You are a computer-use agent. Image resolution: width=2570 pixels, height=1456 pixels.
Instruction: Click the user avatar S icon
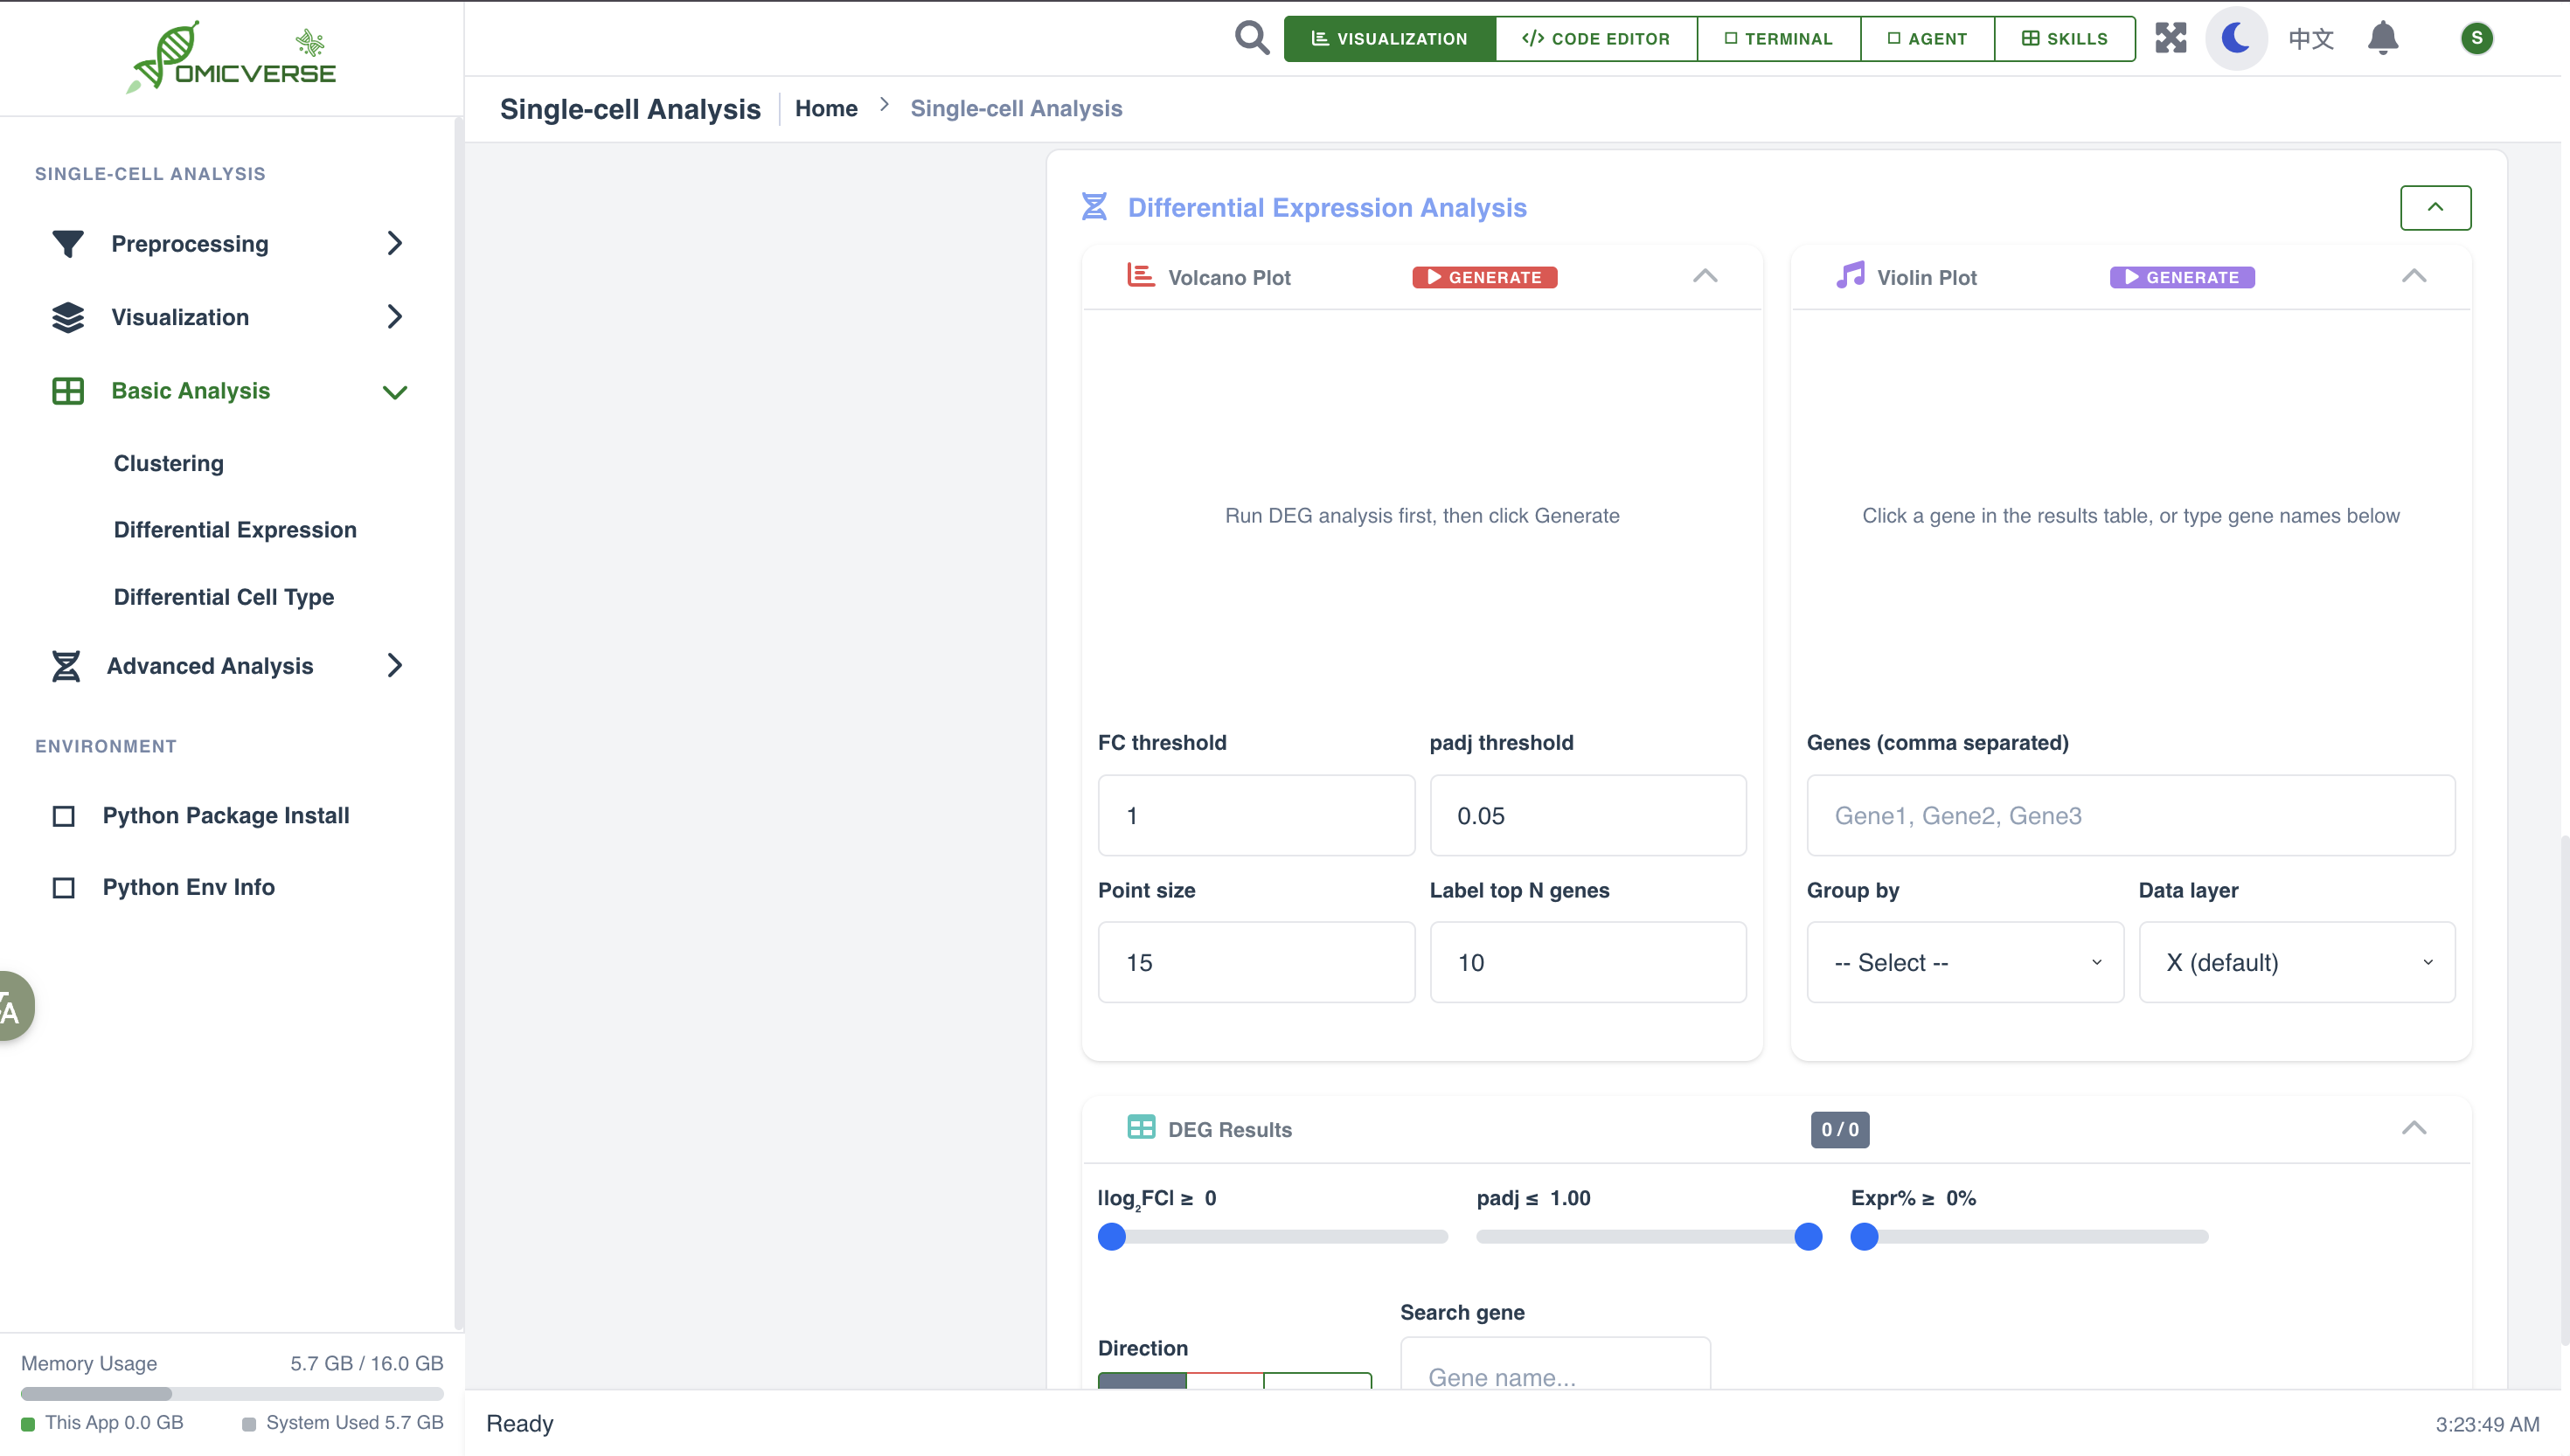[2476, 38]
